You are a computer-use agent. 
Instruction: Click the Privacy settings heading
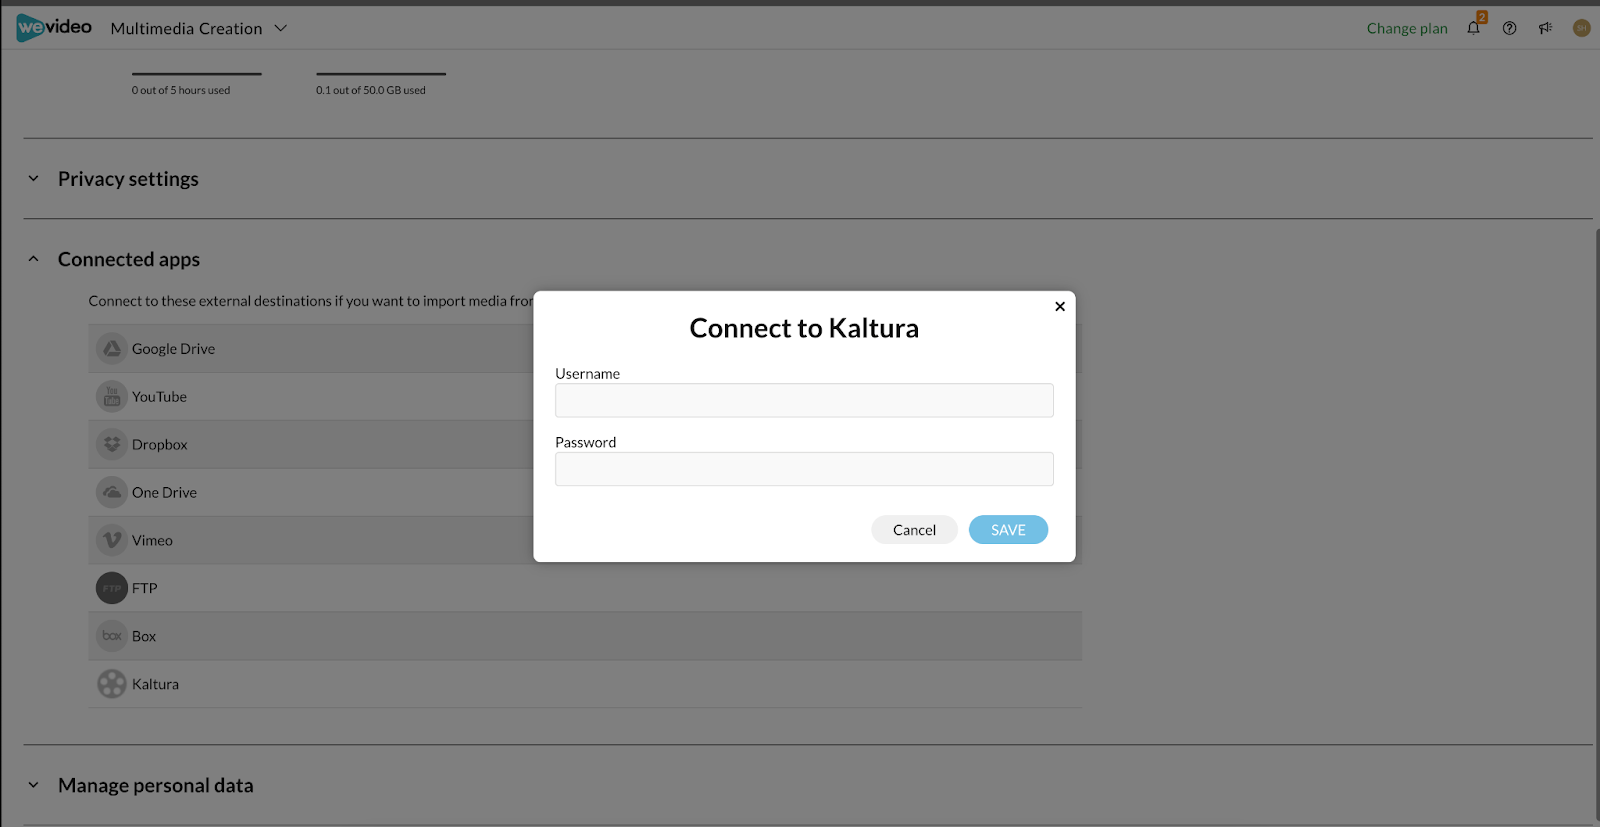(128, 179)
